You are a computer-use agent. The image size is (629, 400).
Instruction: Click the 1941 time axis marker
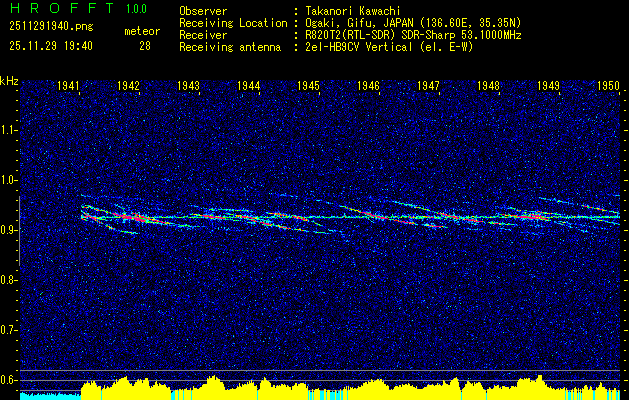click(68, 85)
